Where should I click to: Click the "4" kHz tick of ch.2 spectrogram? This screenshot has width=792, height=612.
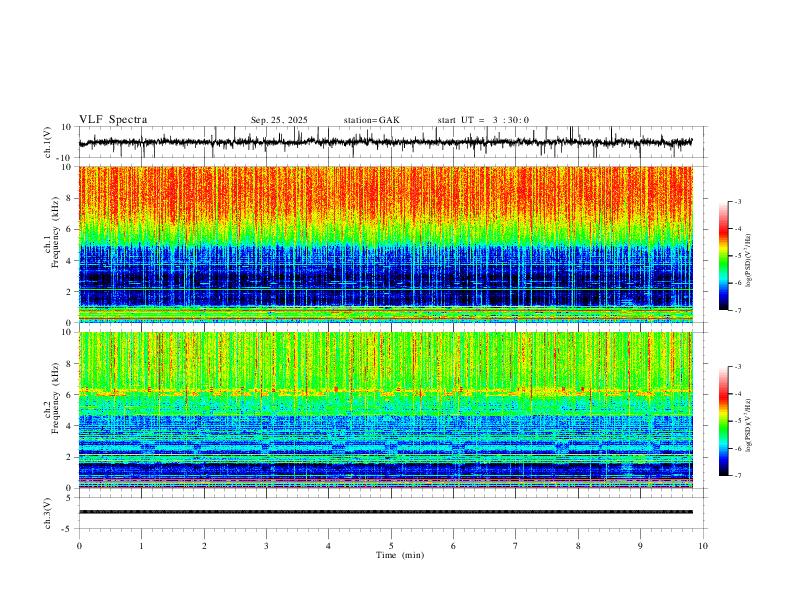click(70, 426)
